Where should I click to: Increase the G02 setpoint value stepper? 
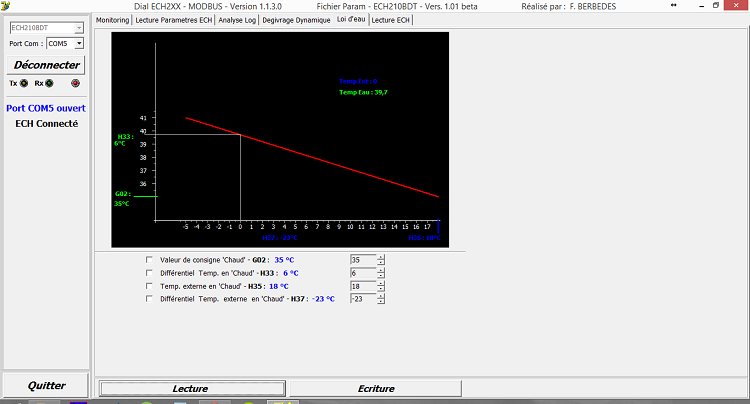[x=381, y=257]
